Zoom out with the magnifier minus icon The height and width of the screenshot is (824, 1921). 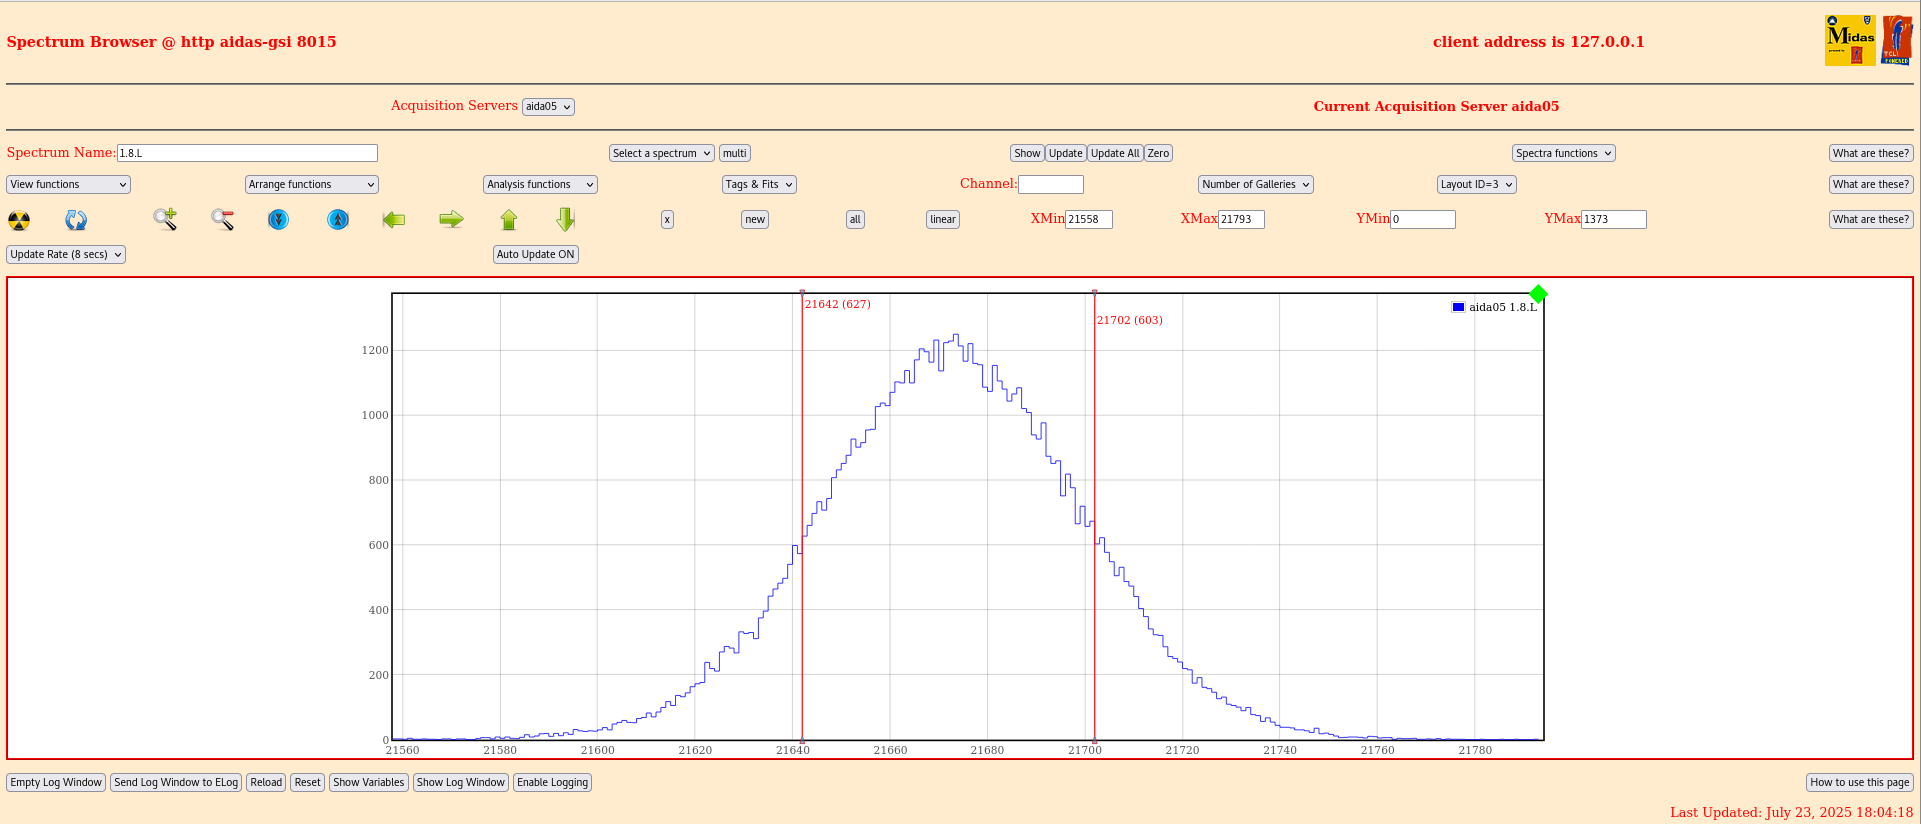[x=222, y=219]
